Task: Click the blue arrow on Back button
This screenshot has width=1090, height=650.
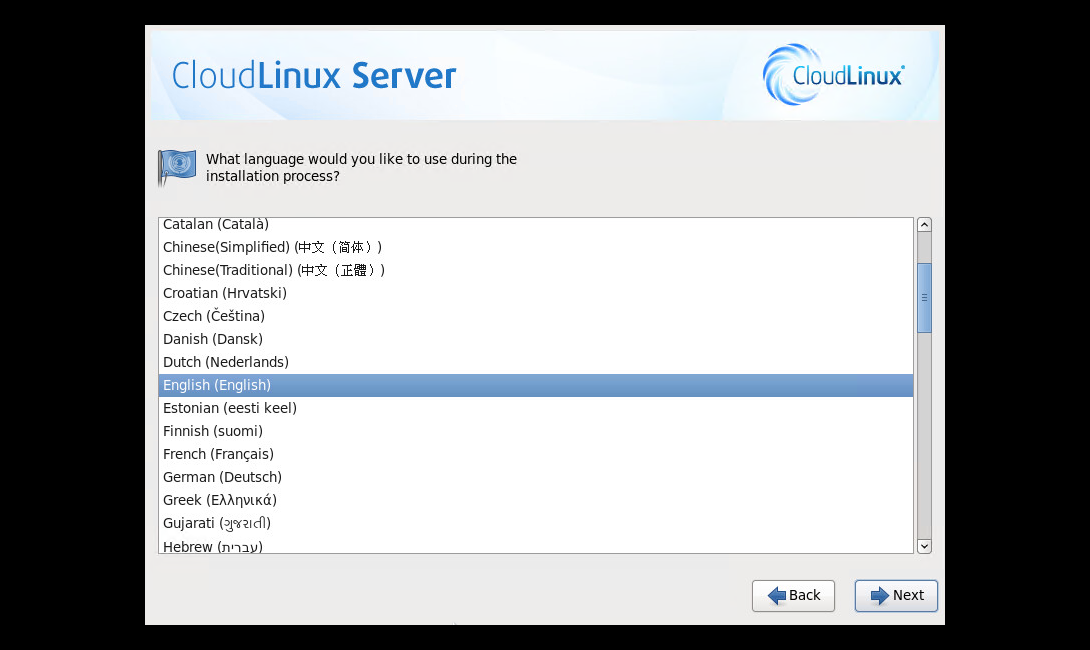Action: [x=776, y=596]
